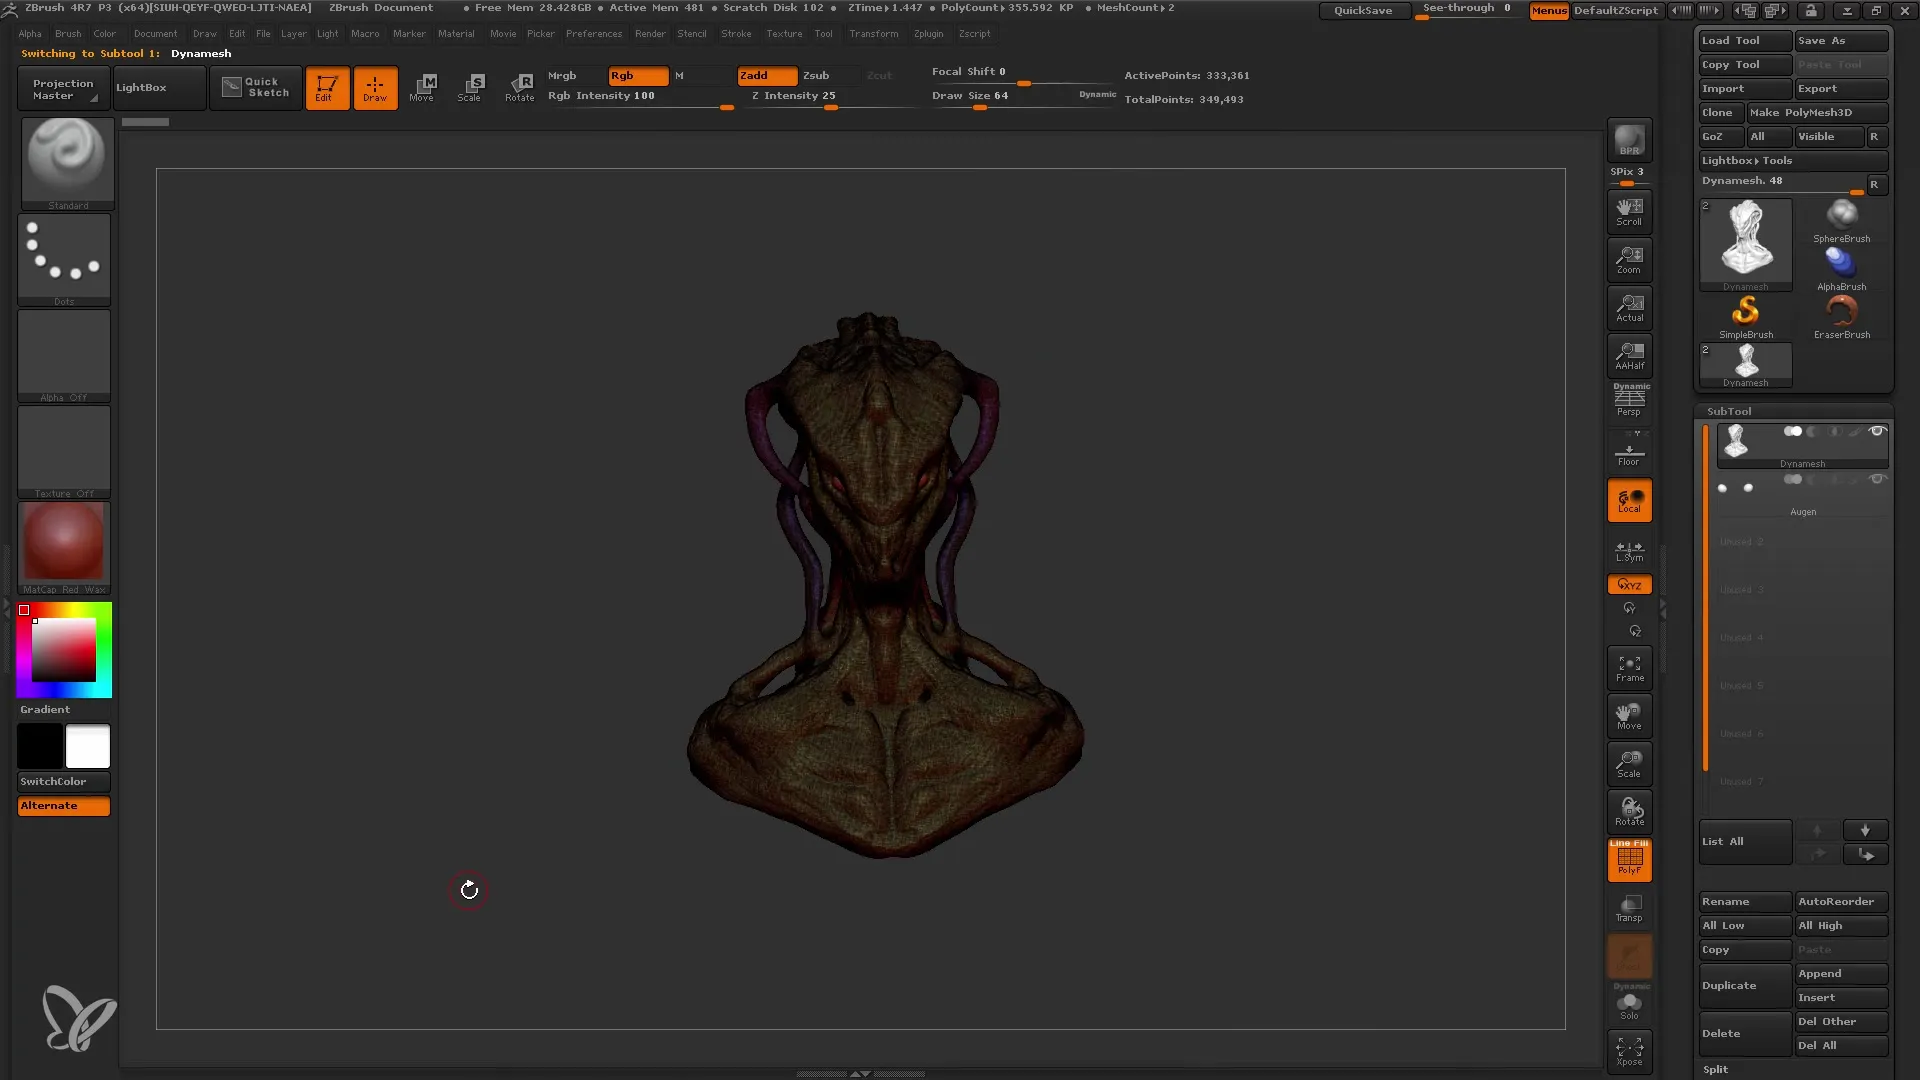Viewport: 1920px width, 1080px height.
Task: Click the Menus menu bar item
Action: [x=1548, y=9]
